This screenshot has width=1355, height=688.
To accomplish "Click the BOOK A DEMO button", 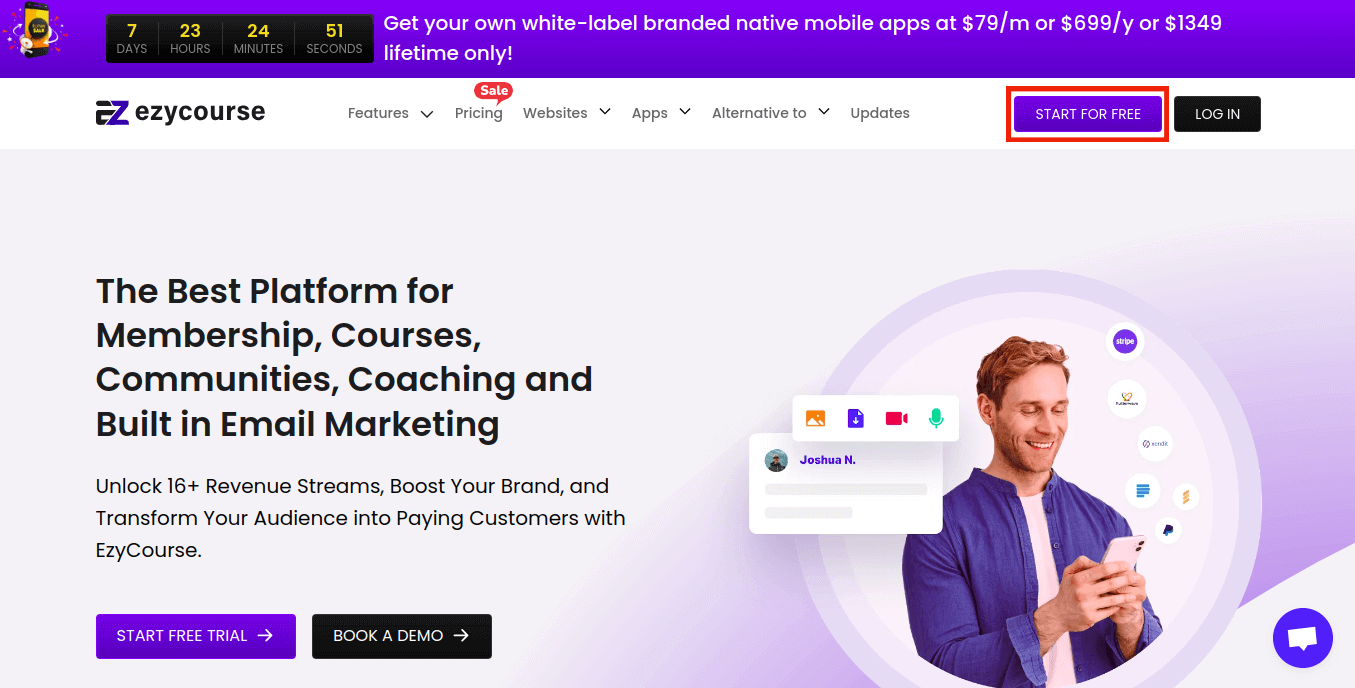I will (x=402, y=636).
